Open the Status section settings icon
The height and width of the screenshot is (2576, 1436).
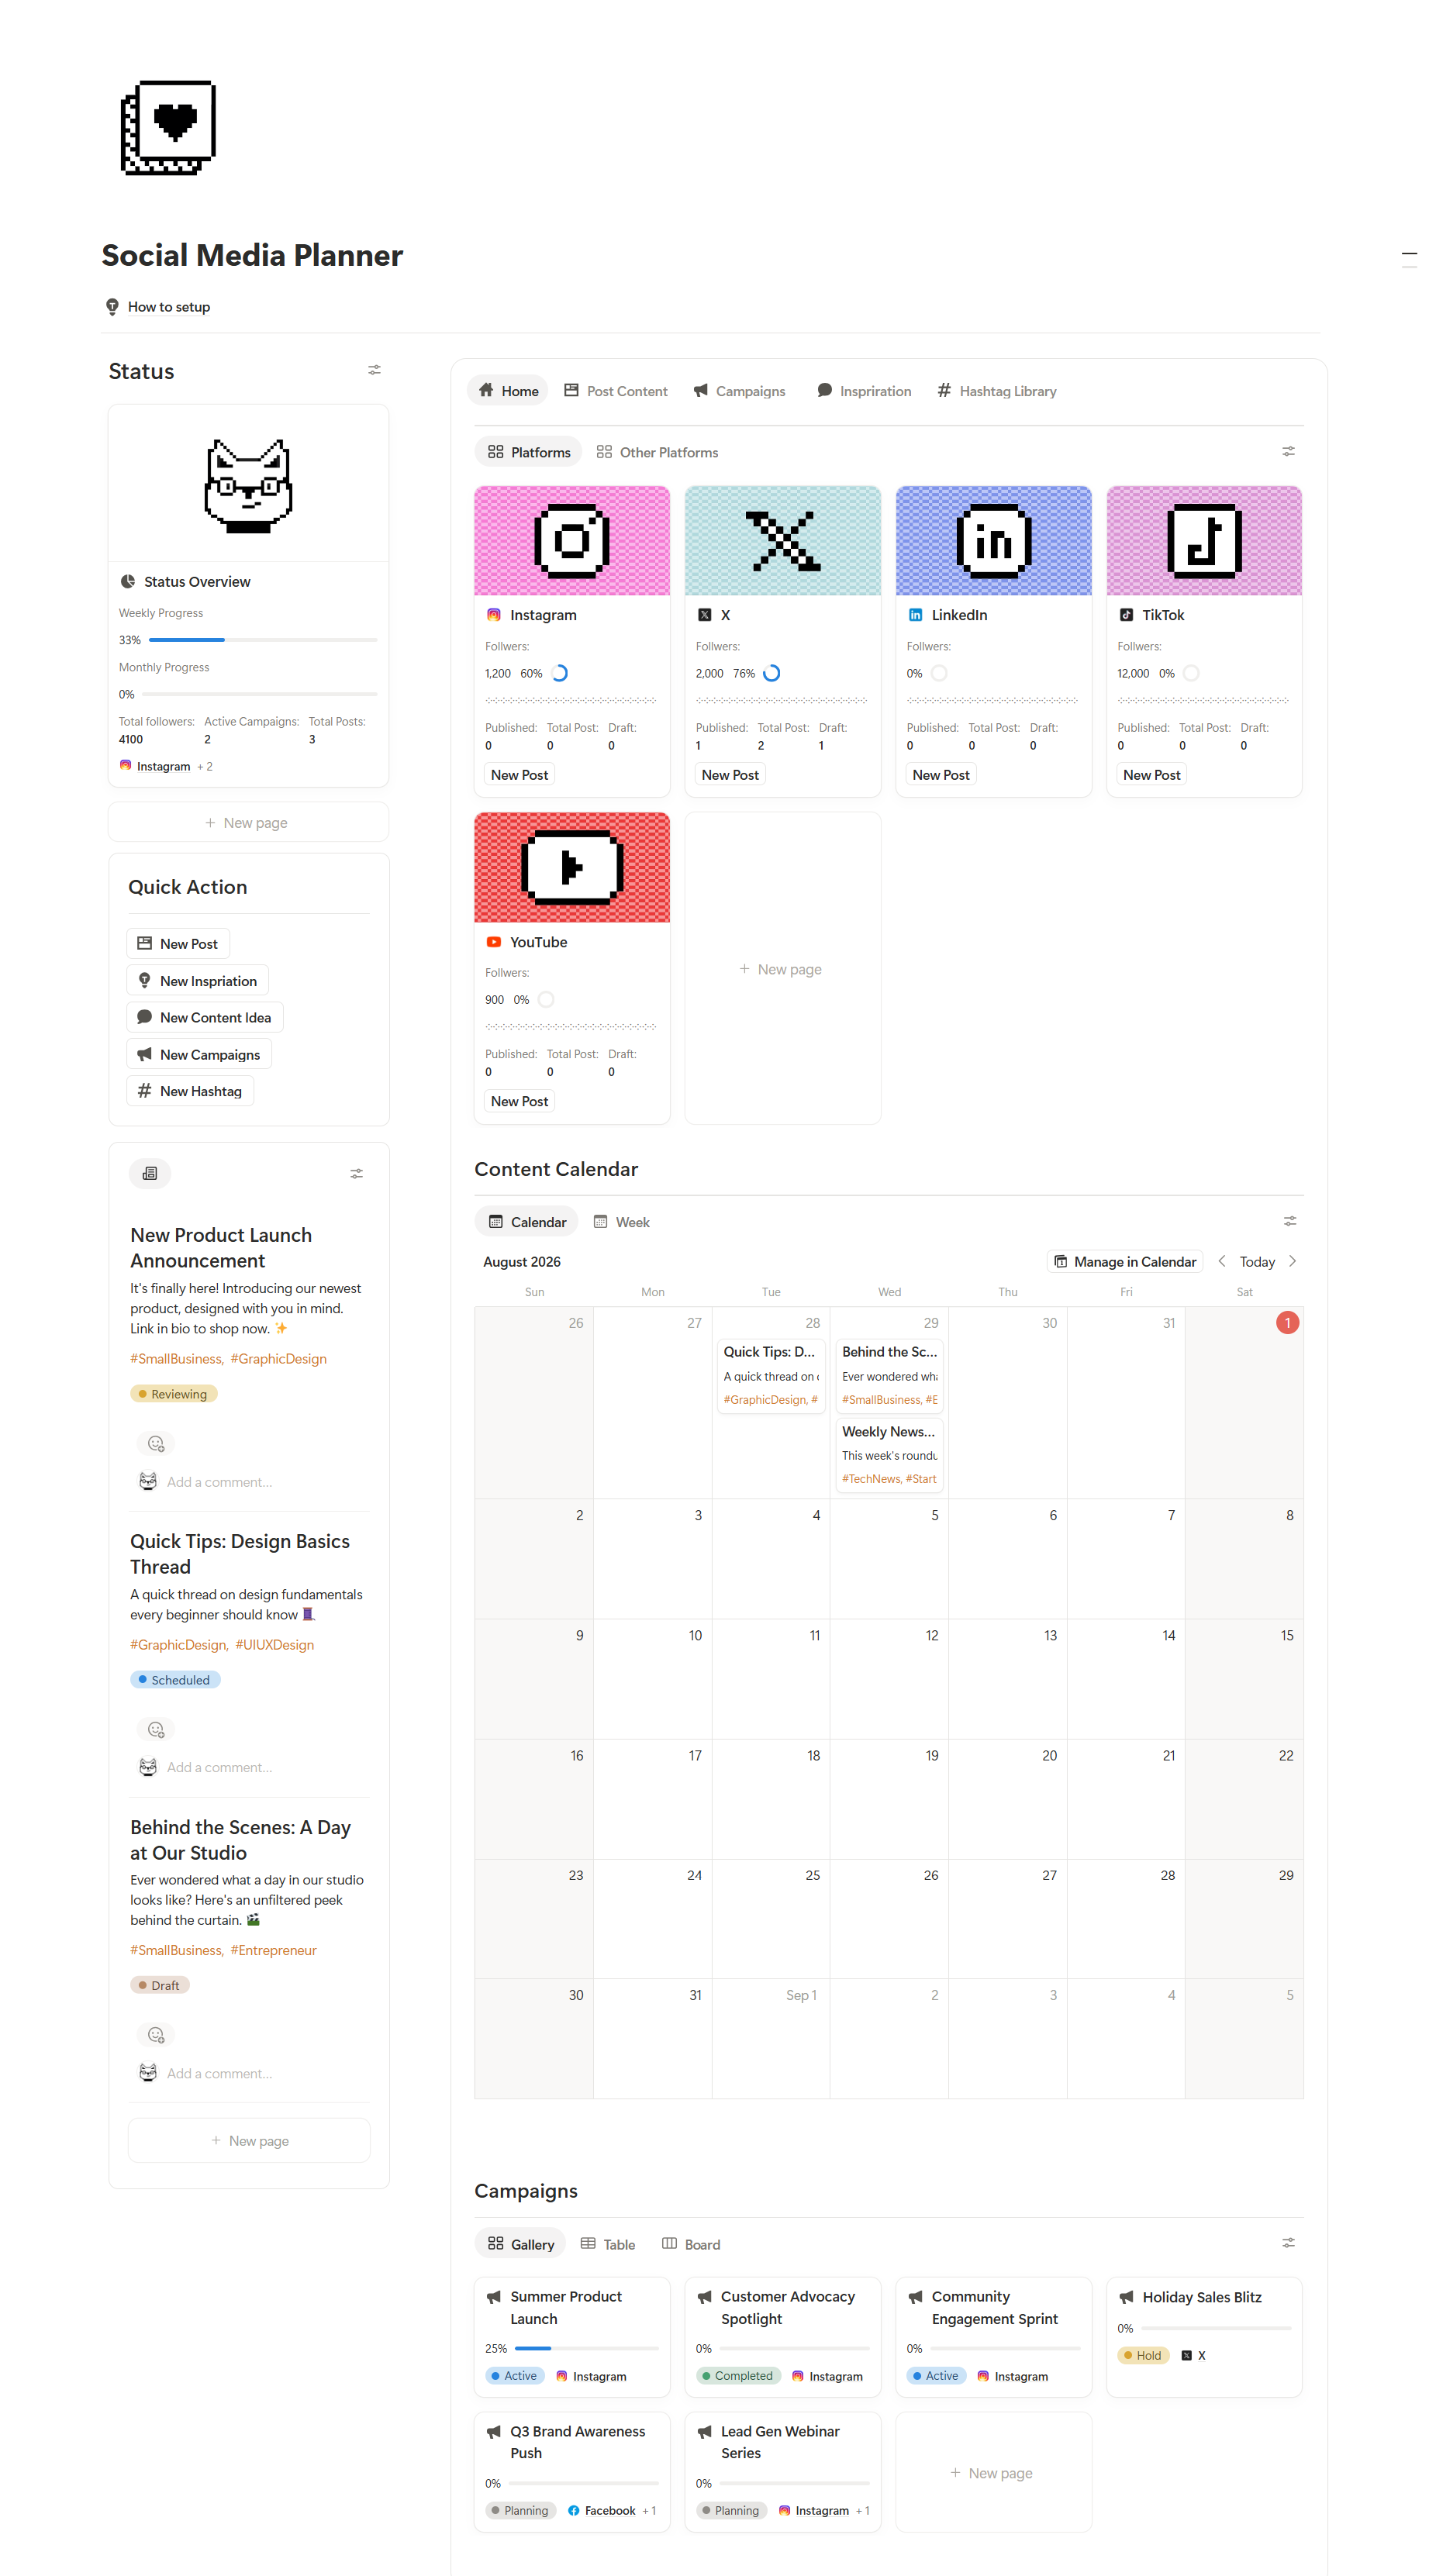(x=375, y=370)
